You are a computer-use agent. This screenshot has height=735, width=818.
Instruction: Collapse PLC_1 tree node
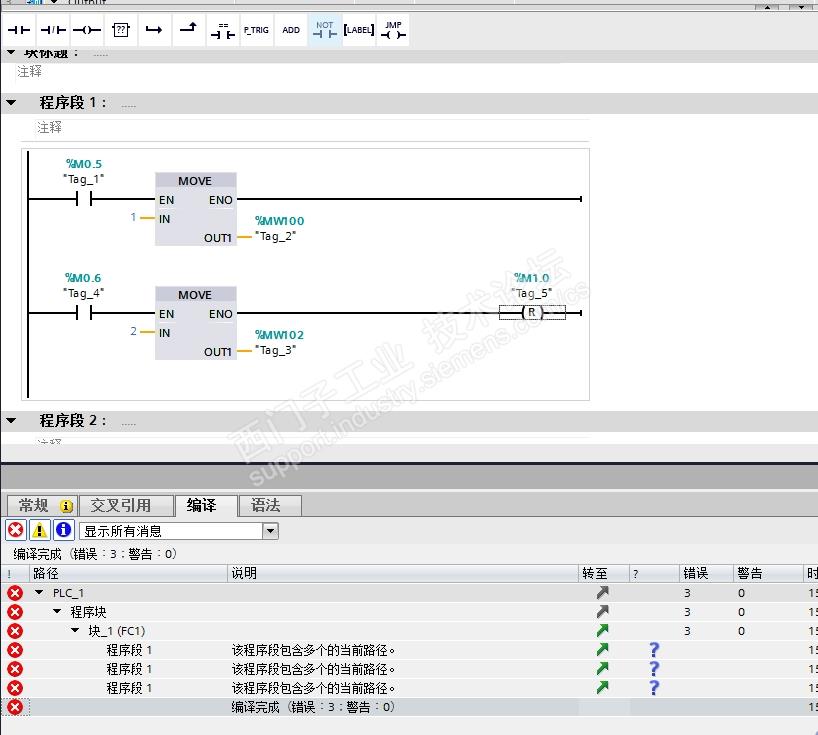39,593
